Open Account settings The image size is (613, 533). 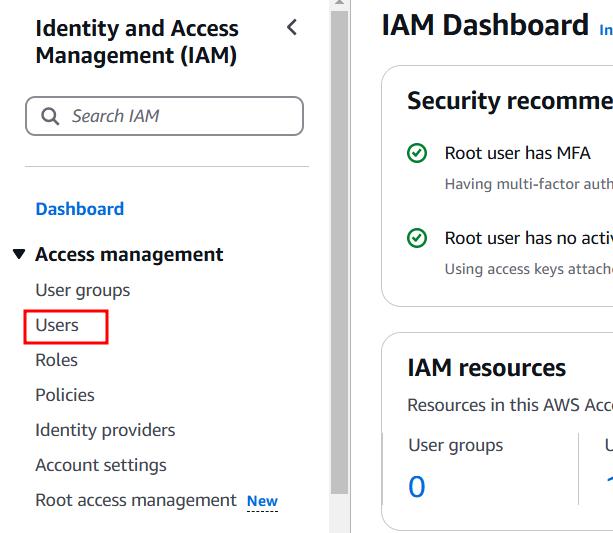101,465
